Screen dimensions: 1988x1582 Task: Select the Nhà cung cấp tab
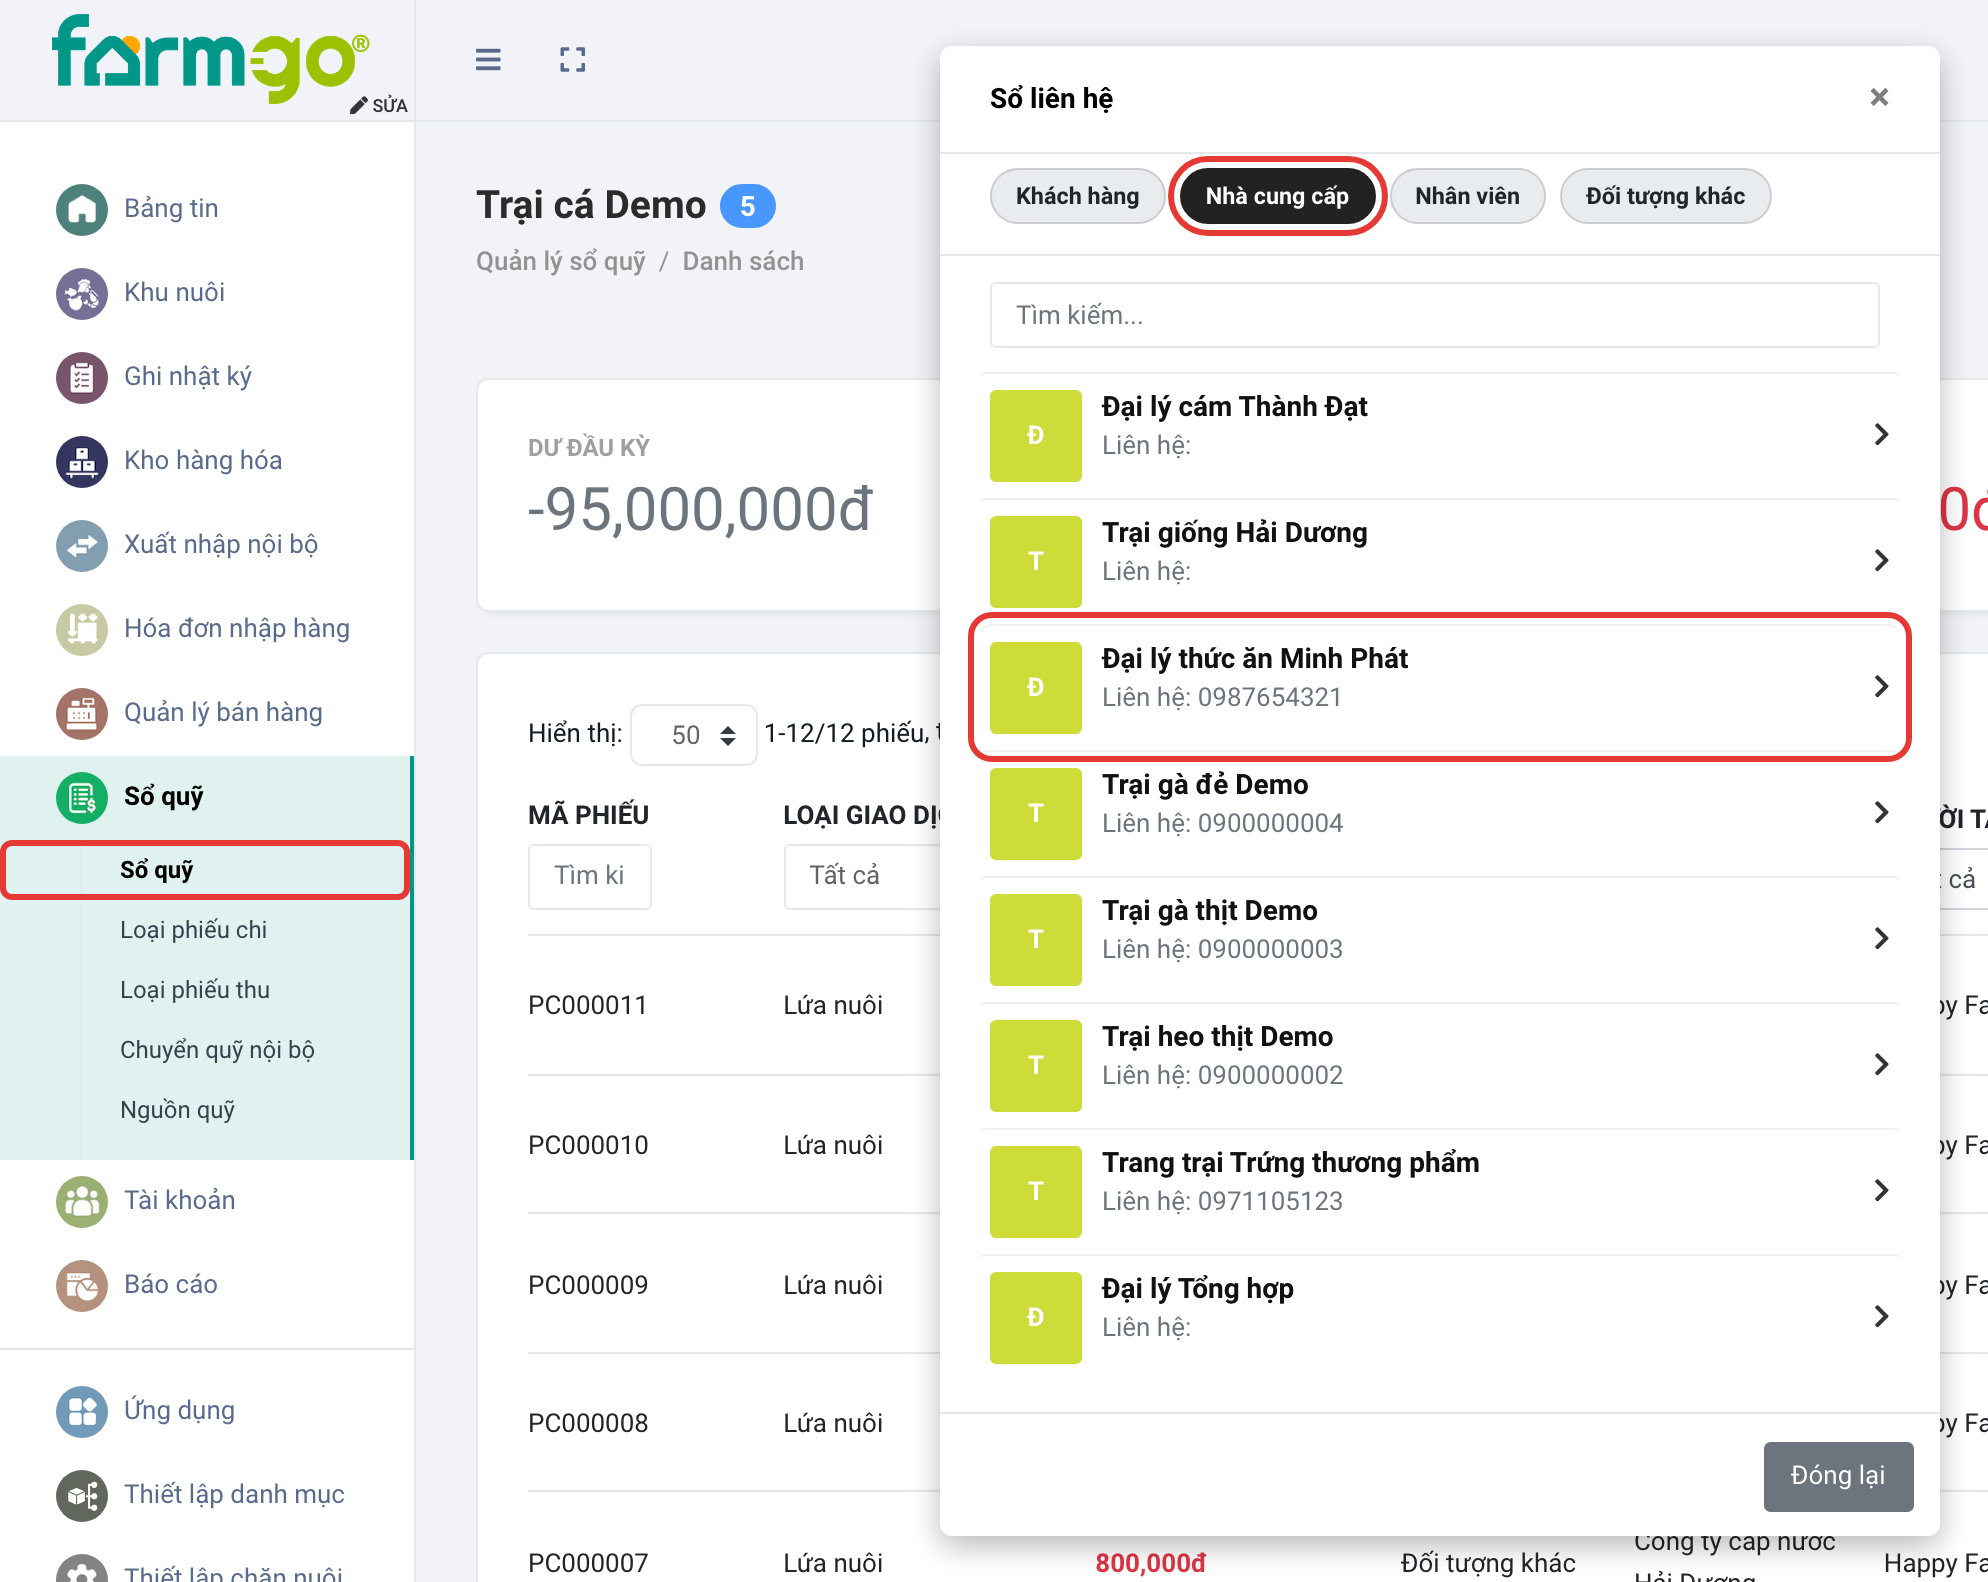point(1277,196)
